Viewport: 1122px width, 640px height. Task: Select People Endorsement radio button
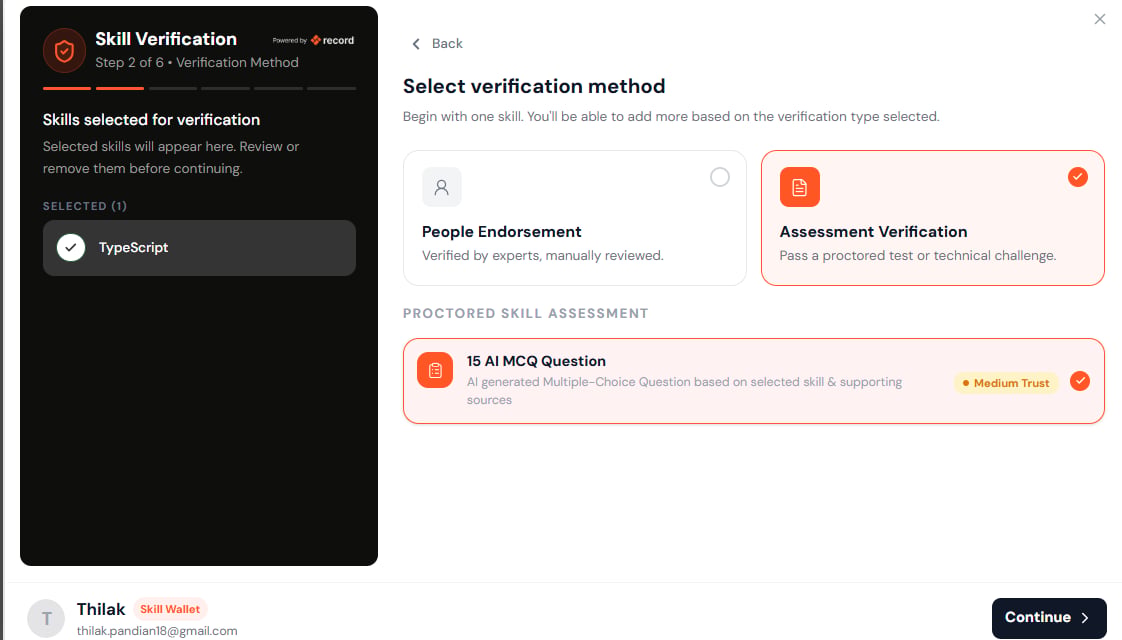point(720,177)
